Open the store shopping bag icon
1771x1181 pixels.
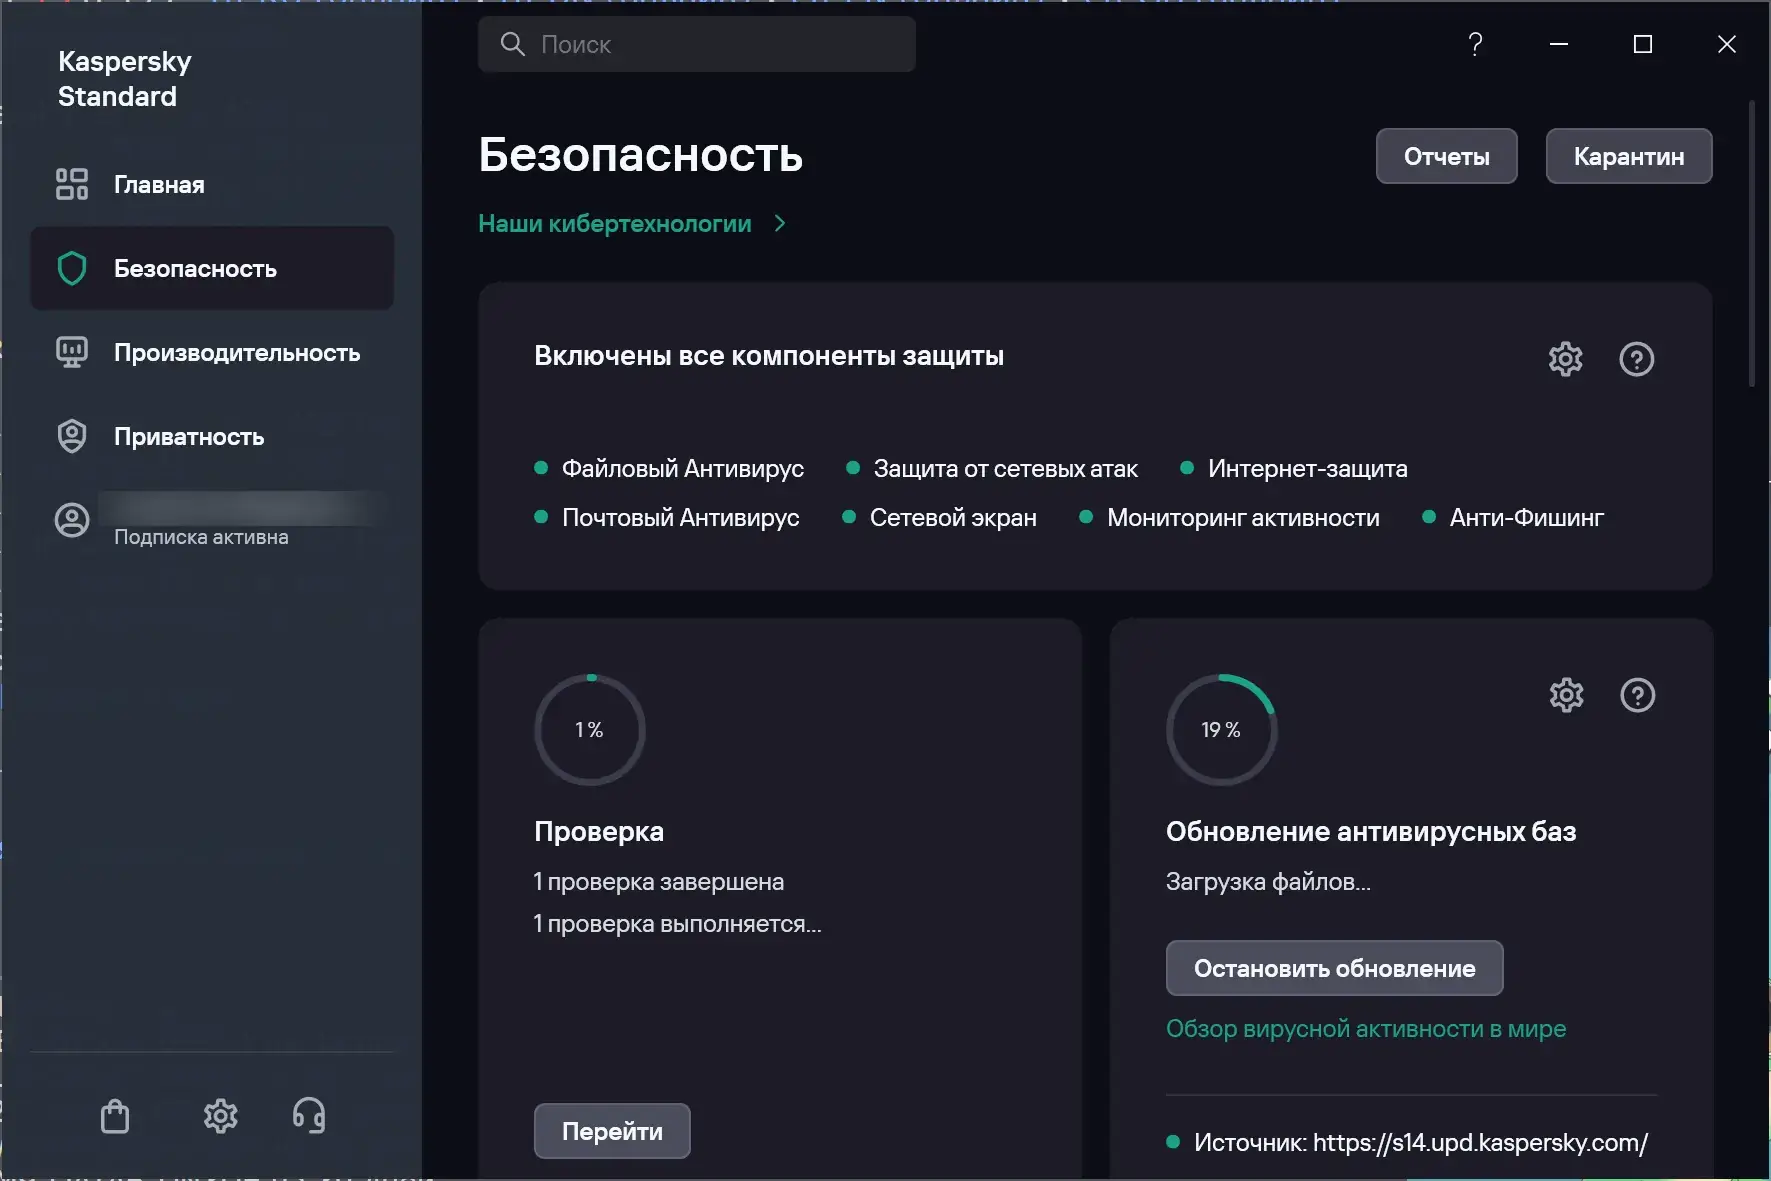(x=115, y=1116)
